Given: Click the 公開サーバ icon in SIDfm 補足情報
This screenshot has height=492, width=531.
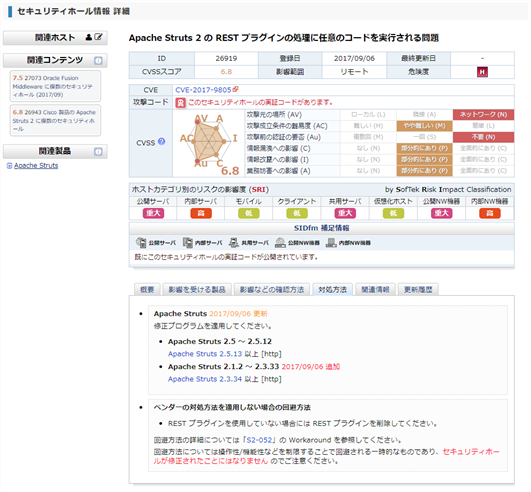Looking at the screenshot, I should pos(141,242).
